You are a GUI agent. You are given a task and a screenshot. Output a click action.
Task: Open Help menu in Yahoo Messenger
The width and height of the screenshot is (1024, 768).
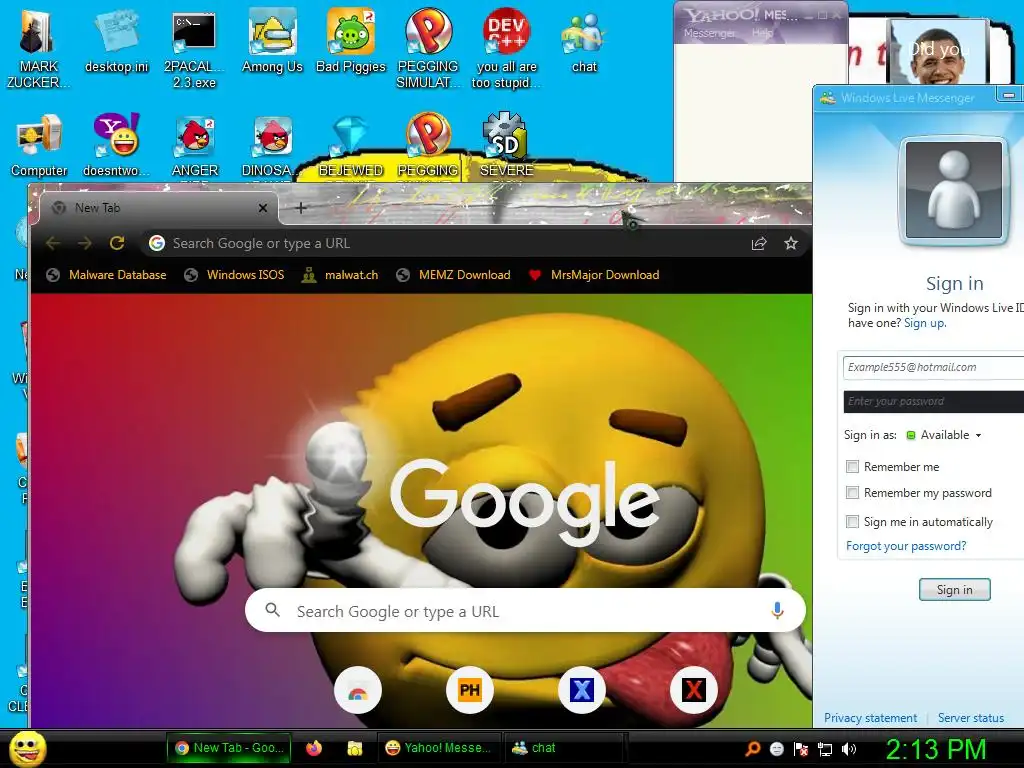click(x=761, y=33)
